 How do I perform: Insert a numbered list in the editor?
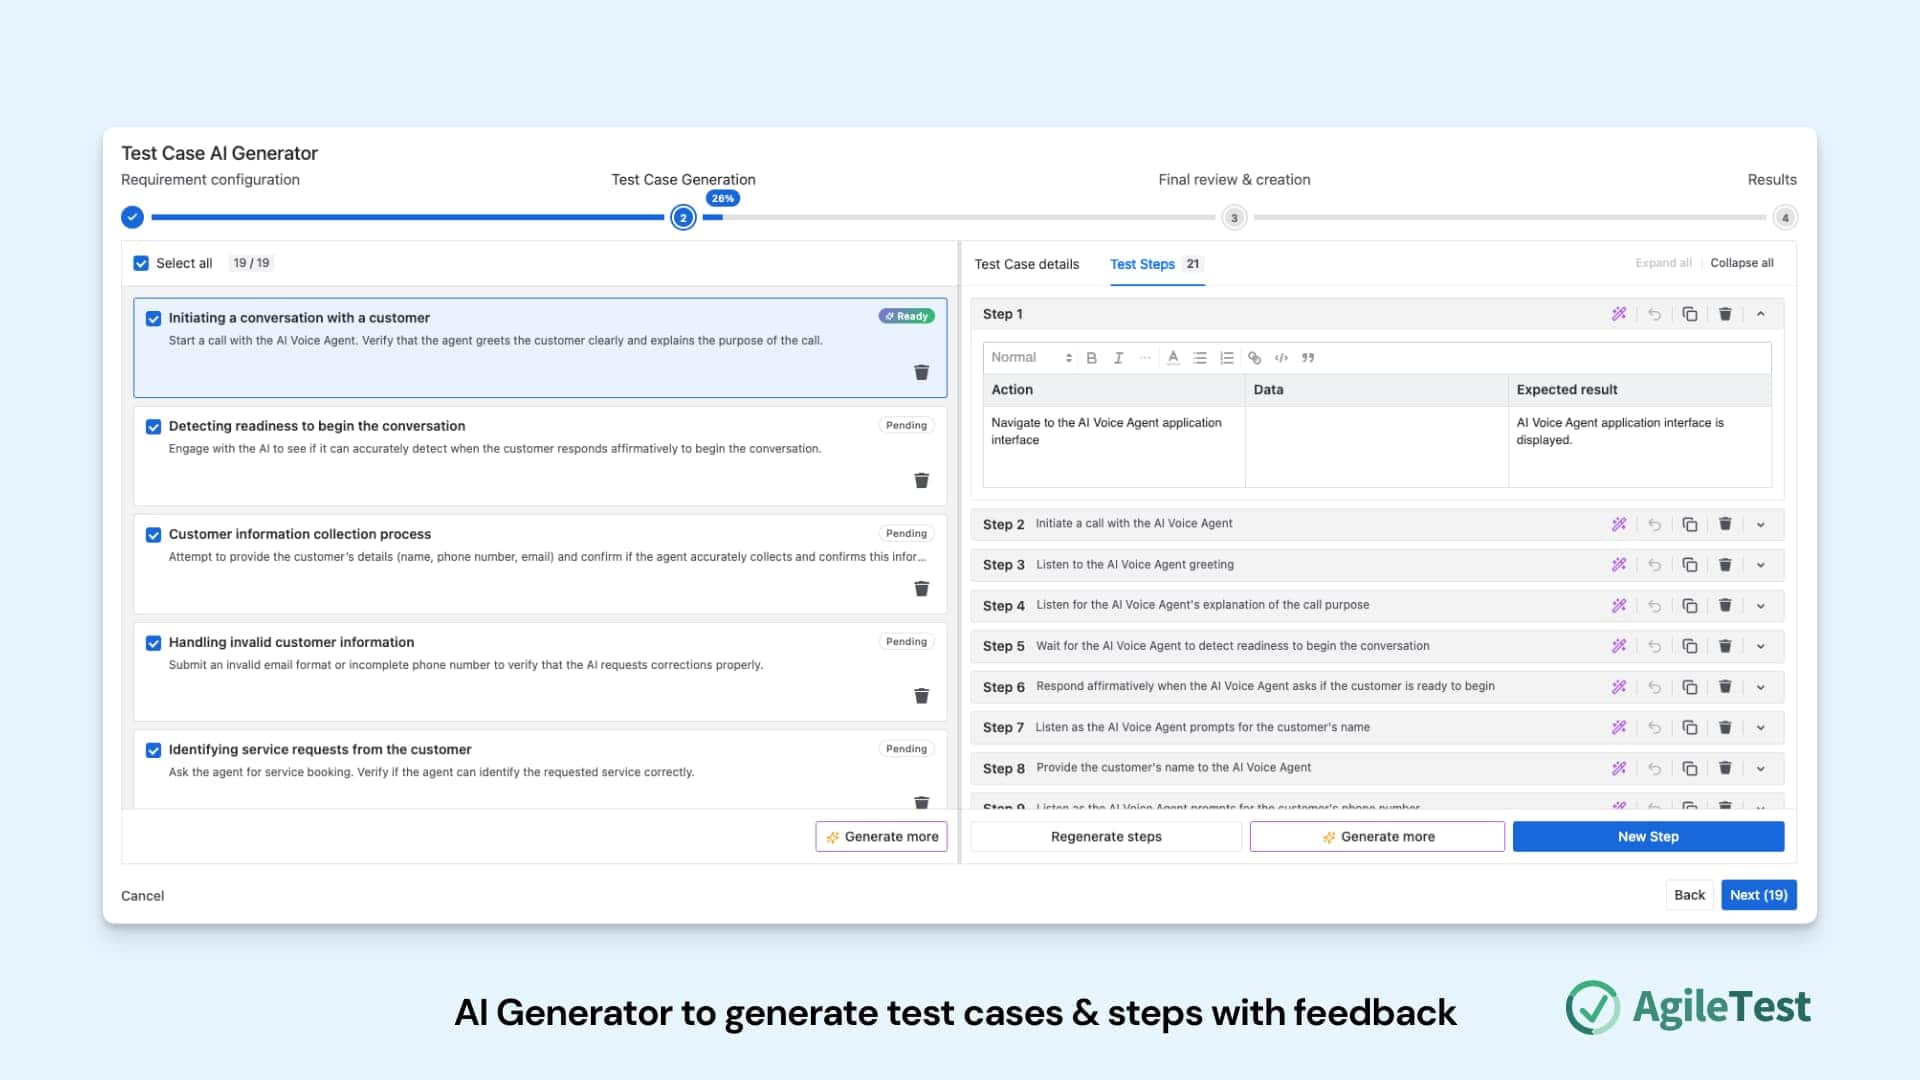[1227, 358]
